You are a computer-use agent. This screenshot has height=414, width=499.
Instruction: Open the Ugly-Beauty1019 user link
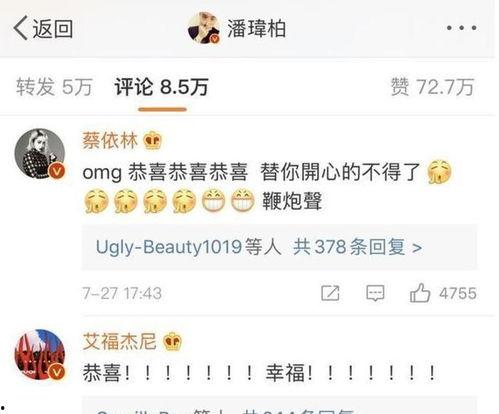click(169, 247)
